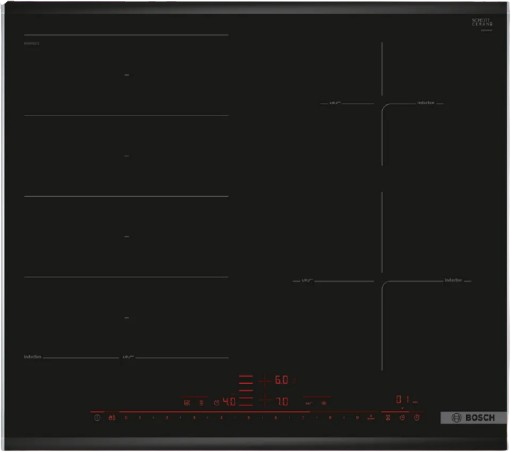This screenshot has height=470, width=531.
Task: Tap the cooking timer clock icon
Action: pos(402,418)
